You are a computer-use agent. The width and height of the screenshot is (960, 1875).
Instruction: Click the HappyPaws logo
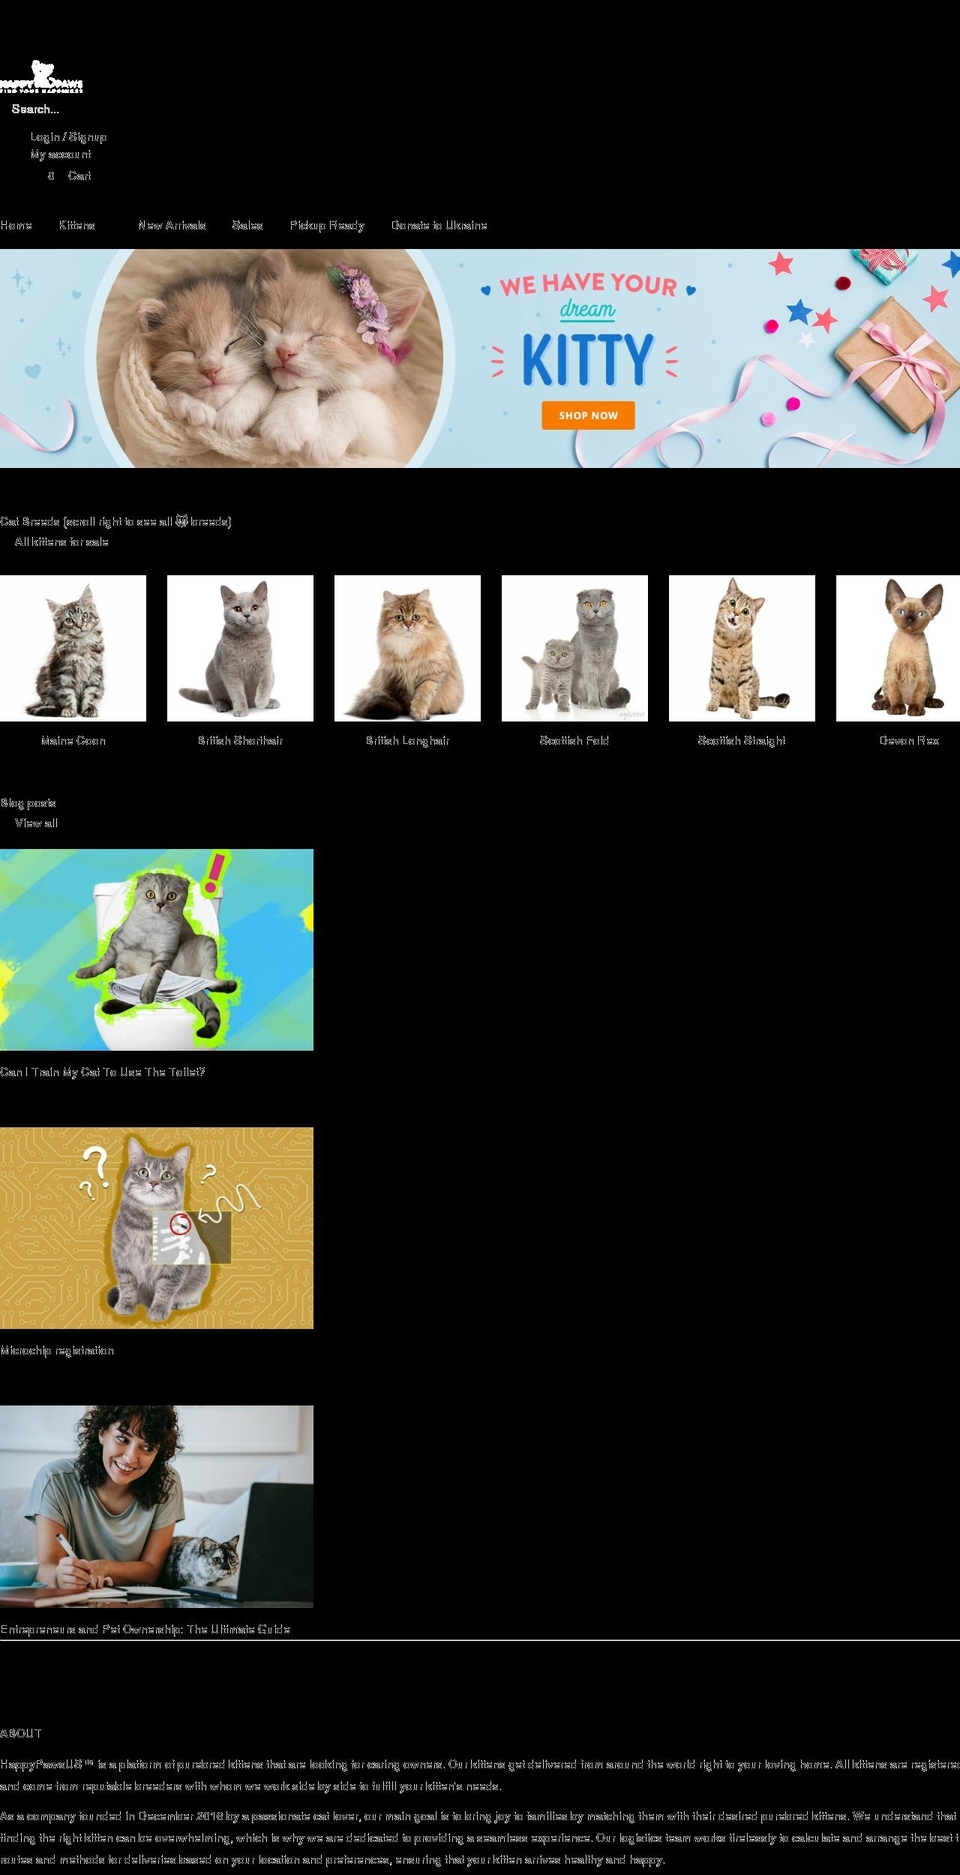(41, 76)
